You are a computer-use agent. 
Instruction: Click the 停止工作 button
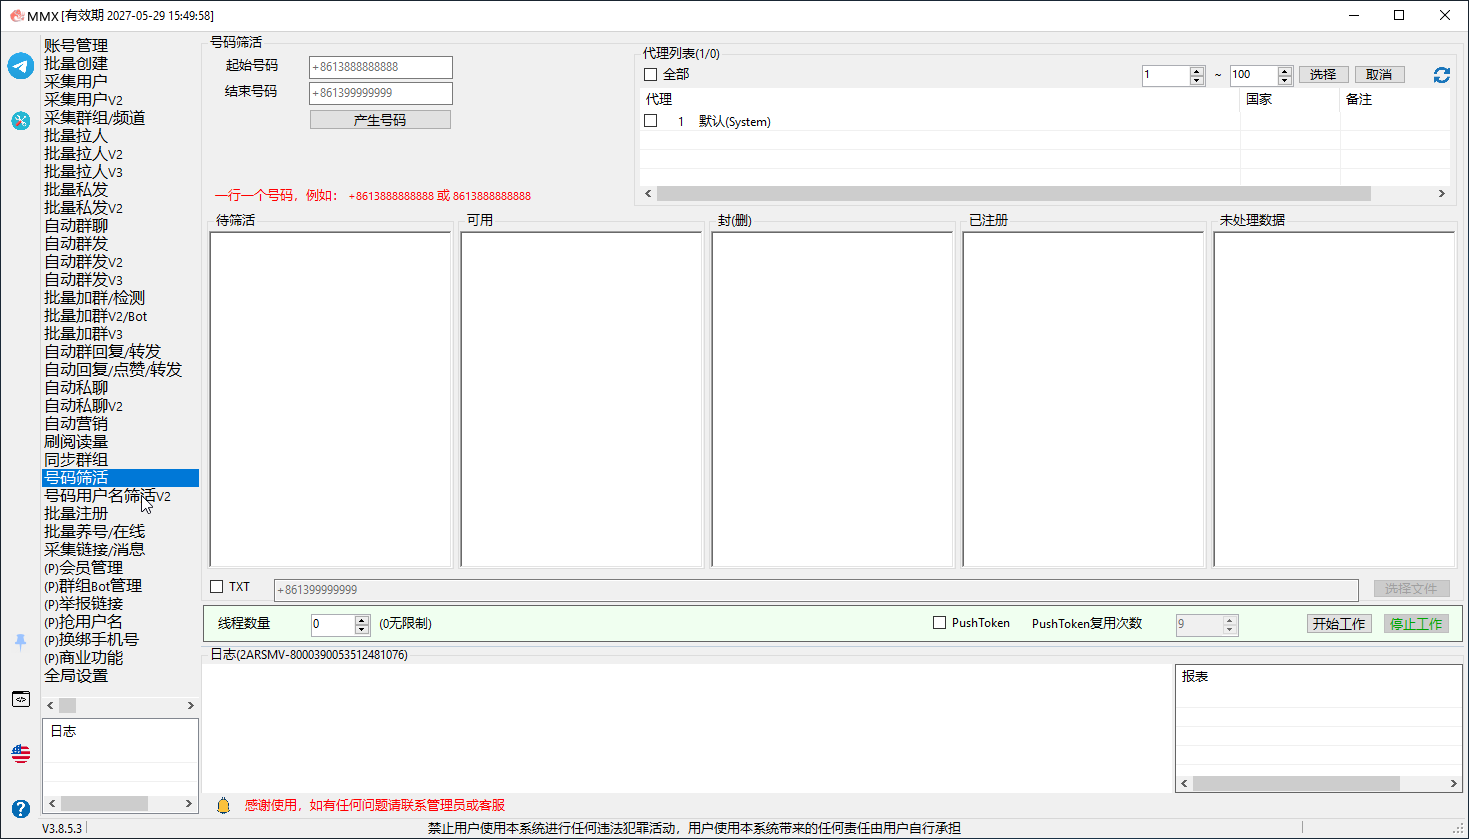pyautogui.click(x=1416, y=624)
